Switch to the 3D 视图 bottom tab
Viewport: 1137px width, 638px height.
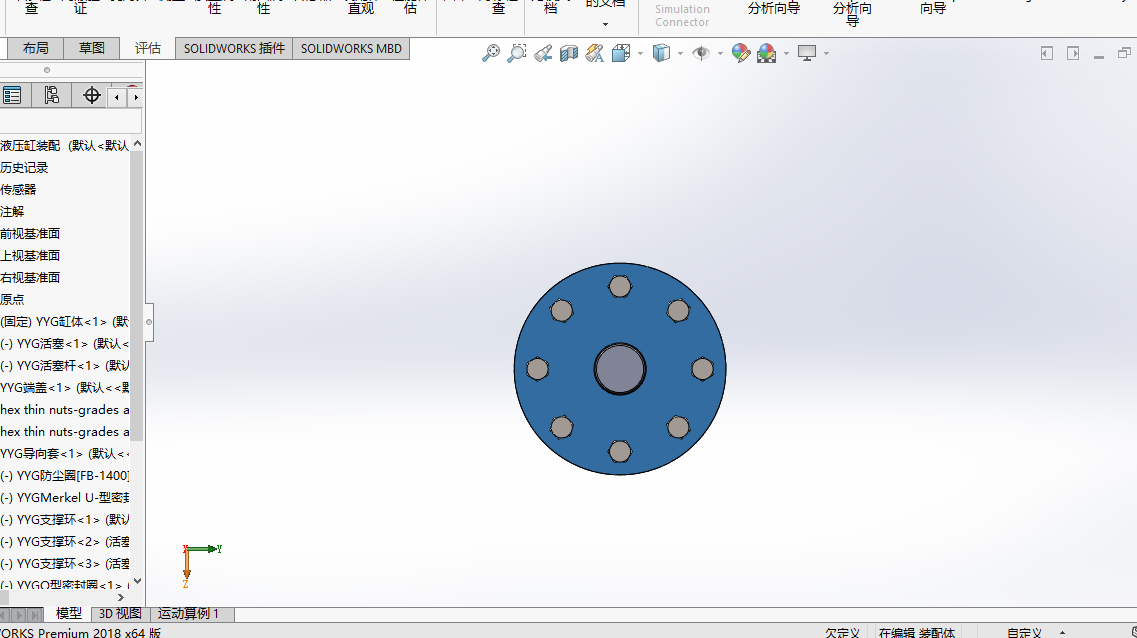click(120, 613)
